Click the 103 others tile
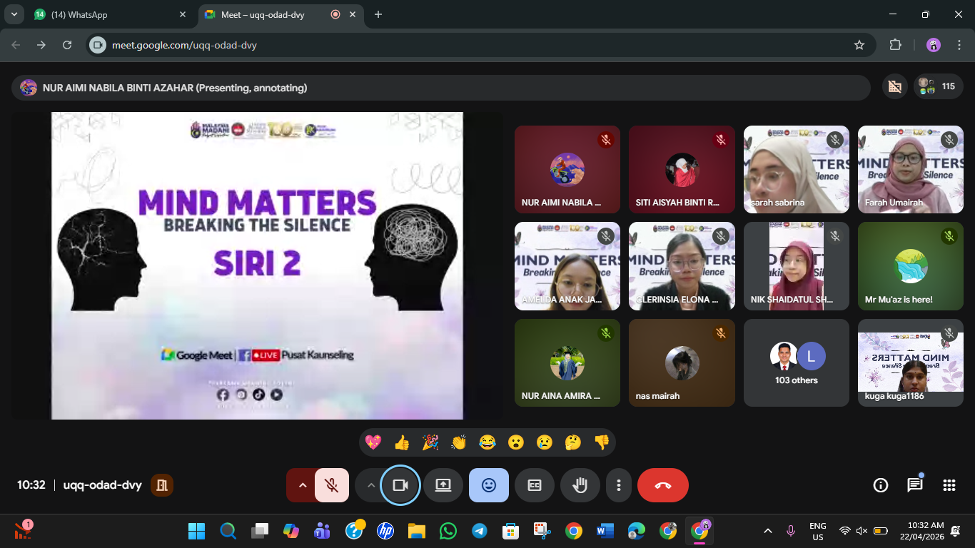977x550 pixels. pos(796,363)
